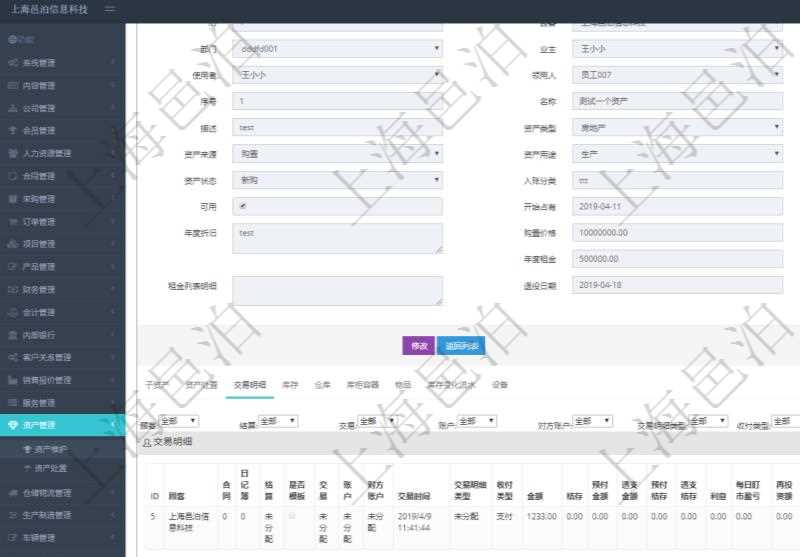Image resolution: width=800 pixels, height=557 pixels.
Task: Click the 资产管理 diamond icon
Action: (x=13, y=425)
